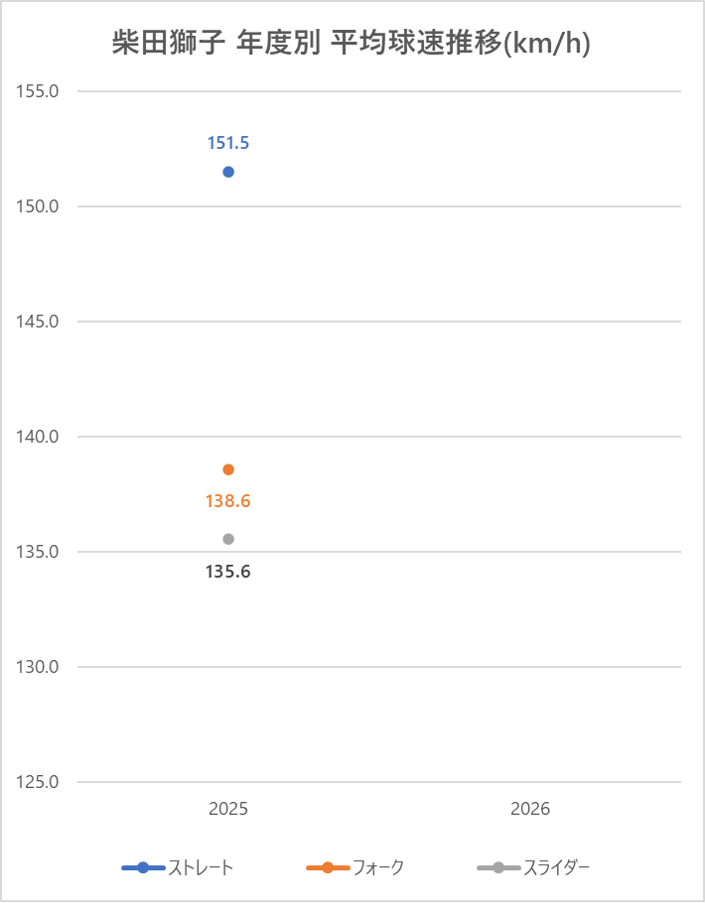Click the gray スライダー data point marker
The height and width of the screenshot is (903, 705).
[x=228, y=539]
